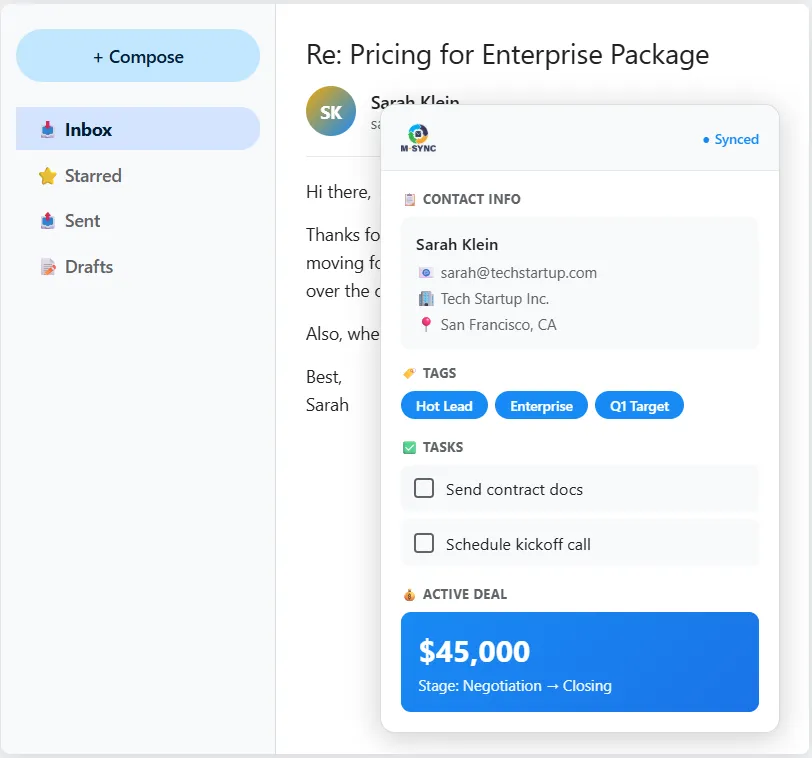The height and width of the screenshot is (758, 812).
Task: Click the email icon beside sarah@techstartup.com
Action: tap(425, 273)
